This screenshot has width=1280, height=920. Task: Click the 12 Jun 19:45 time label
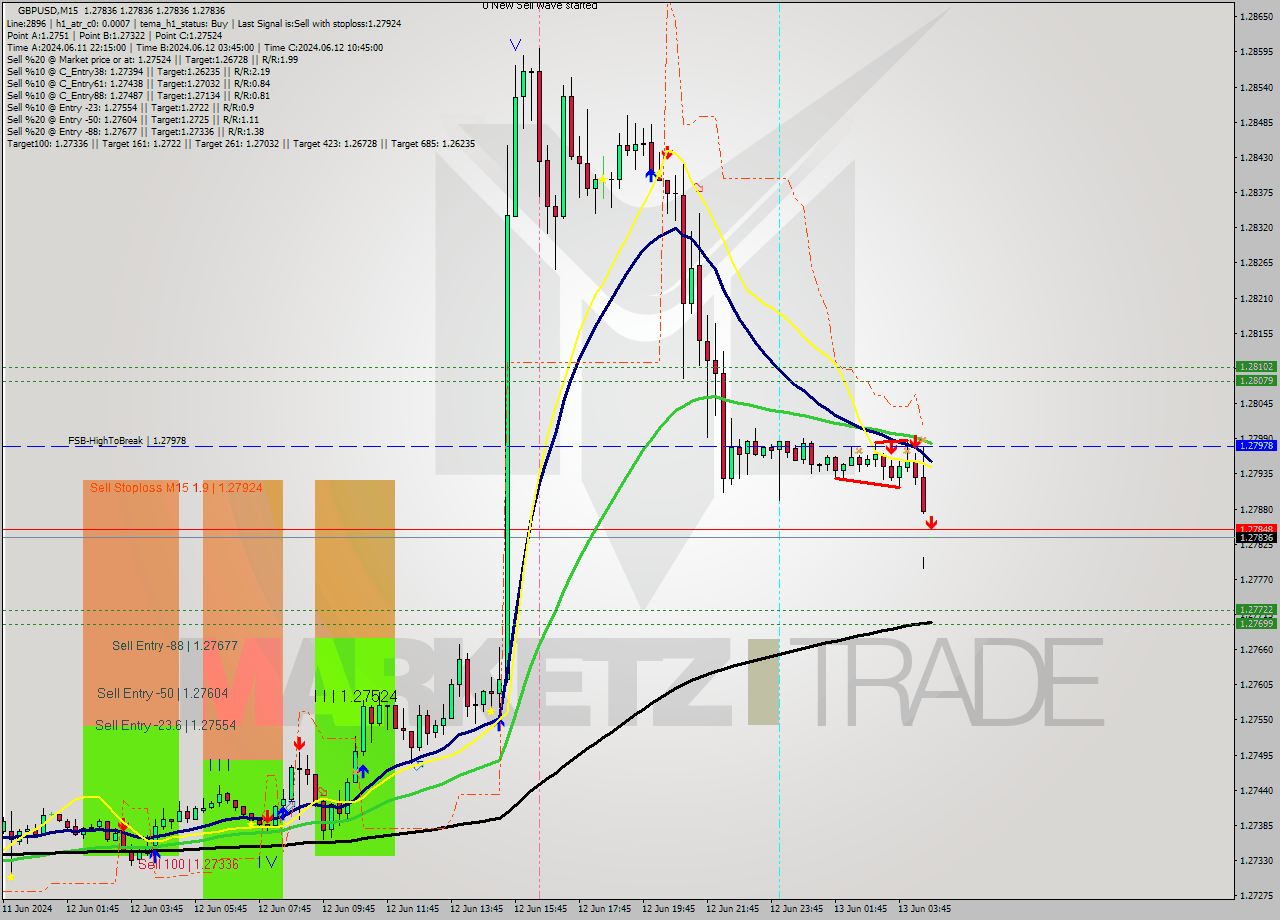[669, 909]
